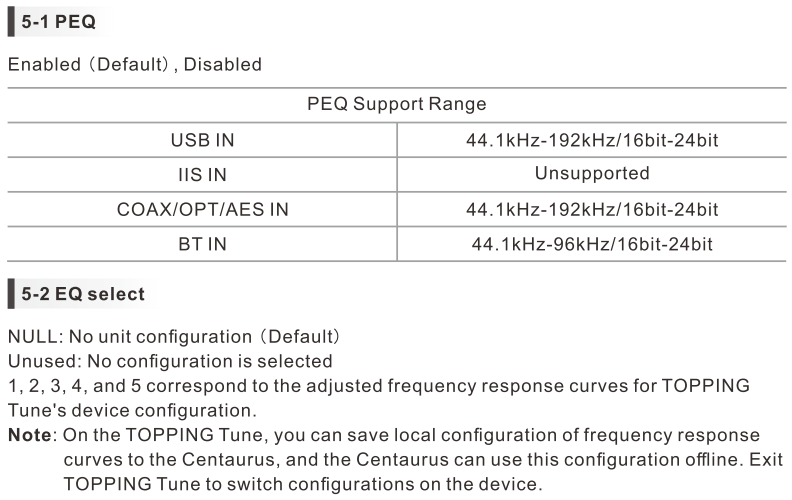Select the 44.1kHz-96kHz/16bit-24bit value
Viewport: 792px width, 500px height.
592,244
